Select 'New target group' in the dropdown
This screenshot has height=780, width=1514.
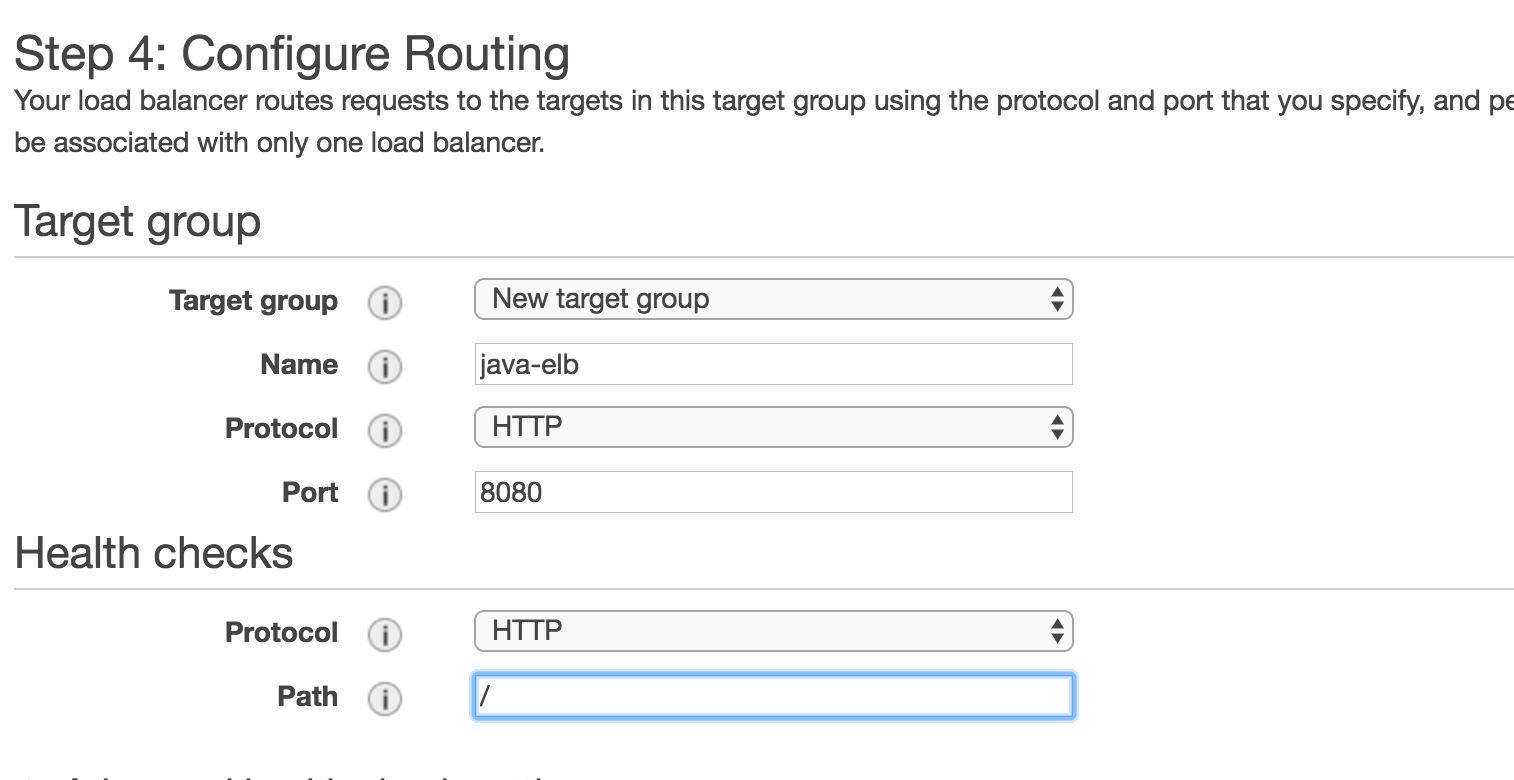pyautogui.click(x=600, y=298)
